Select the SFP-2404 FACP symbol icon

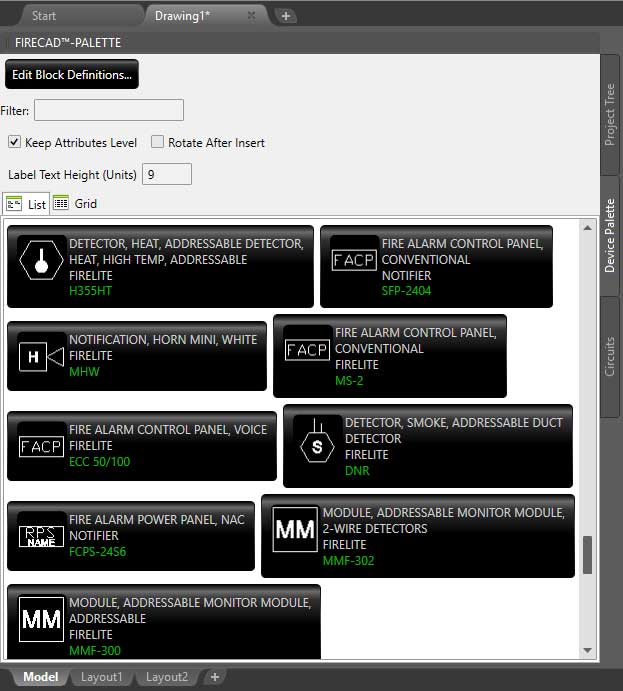pos(354,260)
